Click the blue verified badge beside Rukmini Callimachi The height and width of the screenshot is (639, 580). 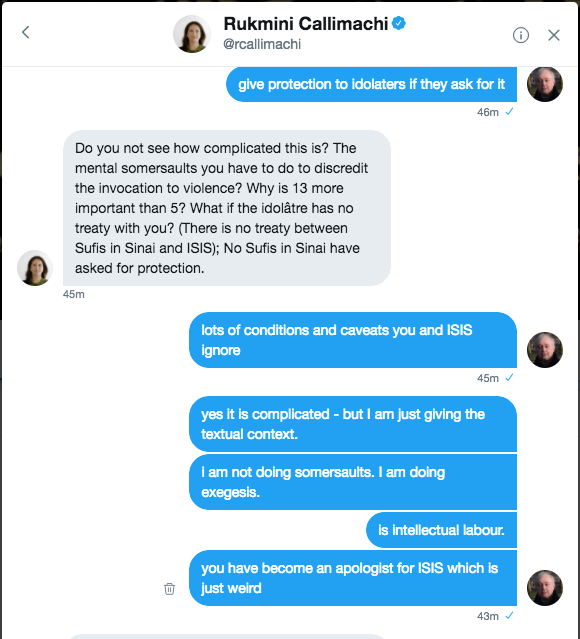point(399,23)
